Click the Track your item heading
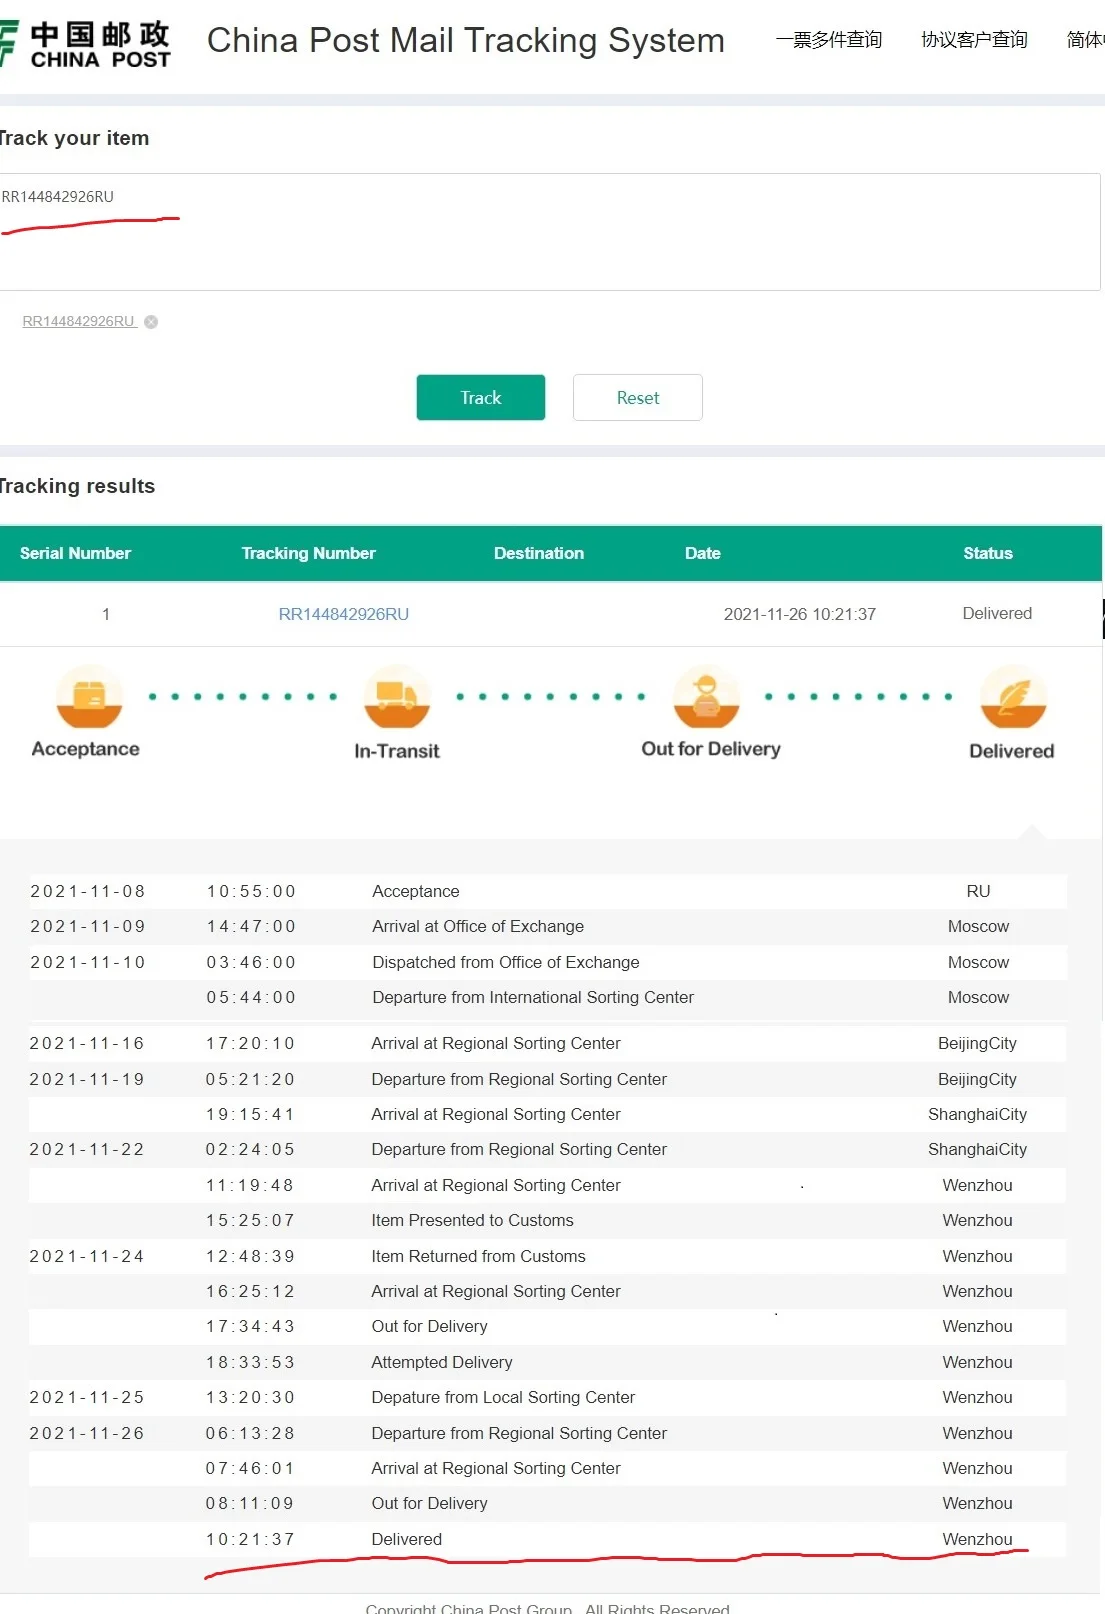This screenshot has height=1614, width=1105. (x=74, y=138)
